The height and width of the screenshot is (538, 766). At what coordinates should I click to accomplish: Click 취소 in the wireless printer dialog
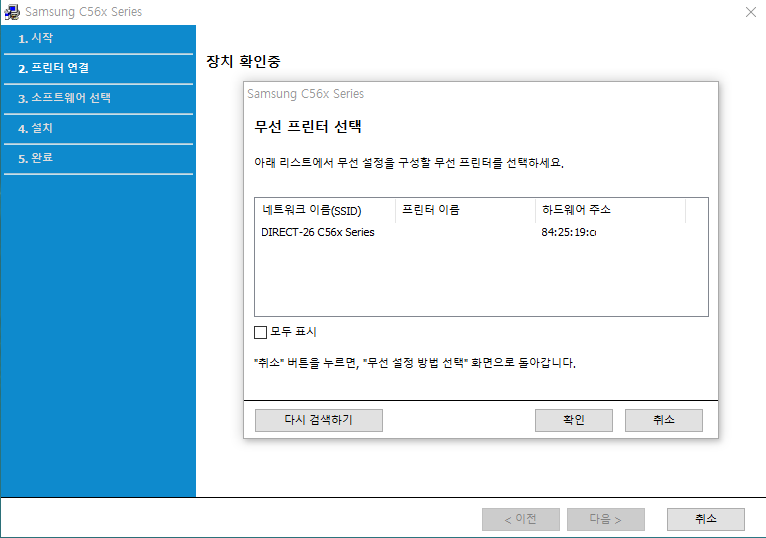click(663, 420)
